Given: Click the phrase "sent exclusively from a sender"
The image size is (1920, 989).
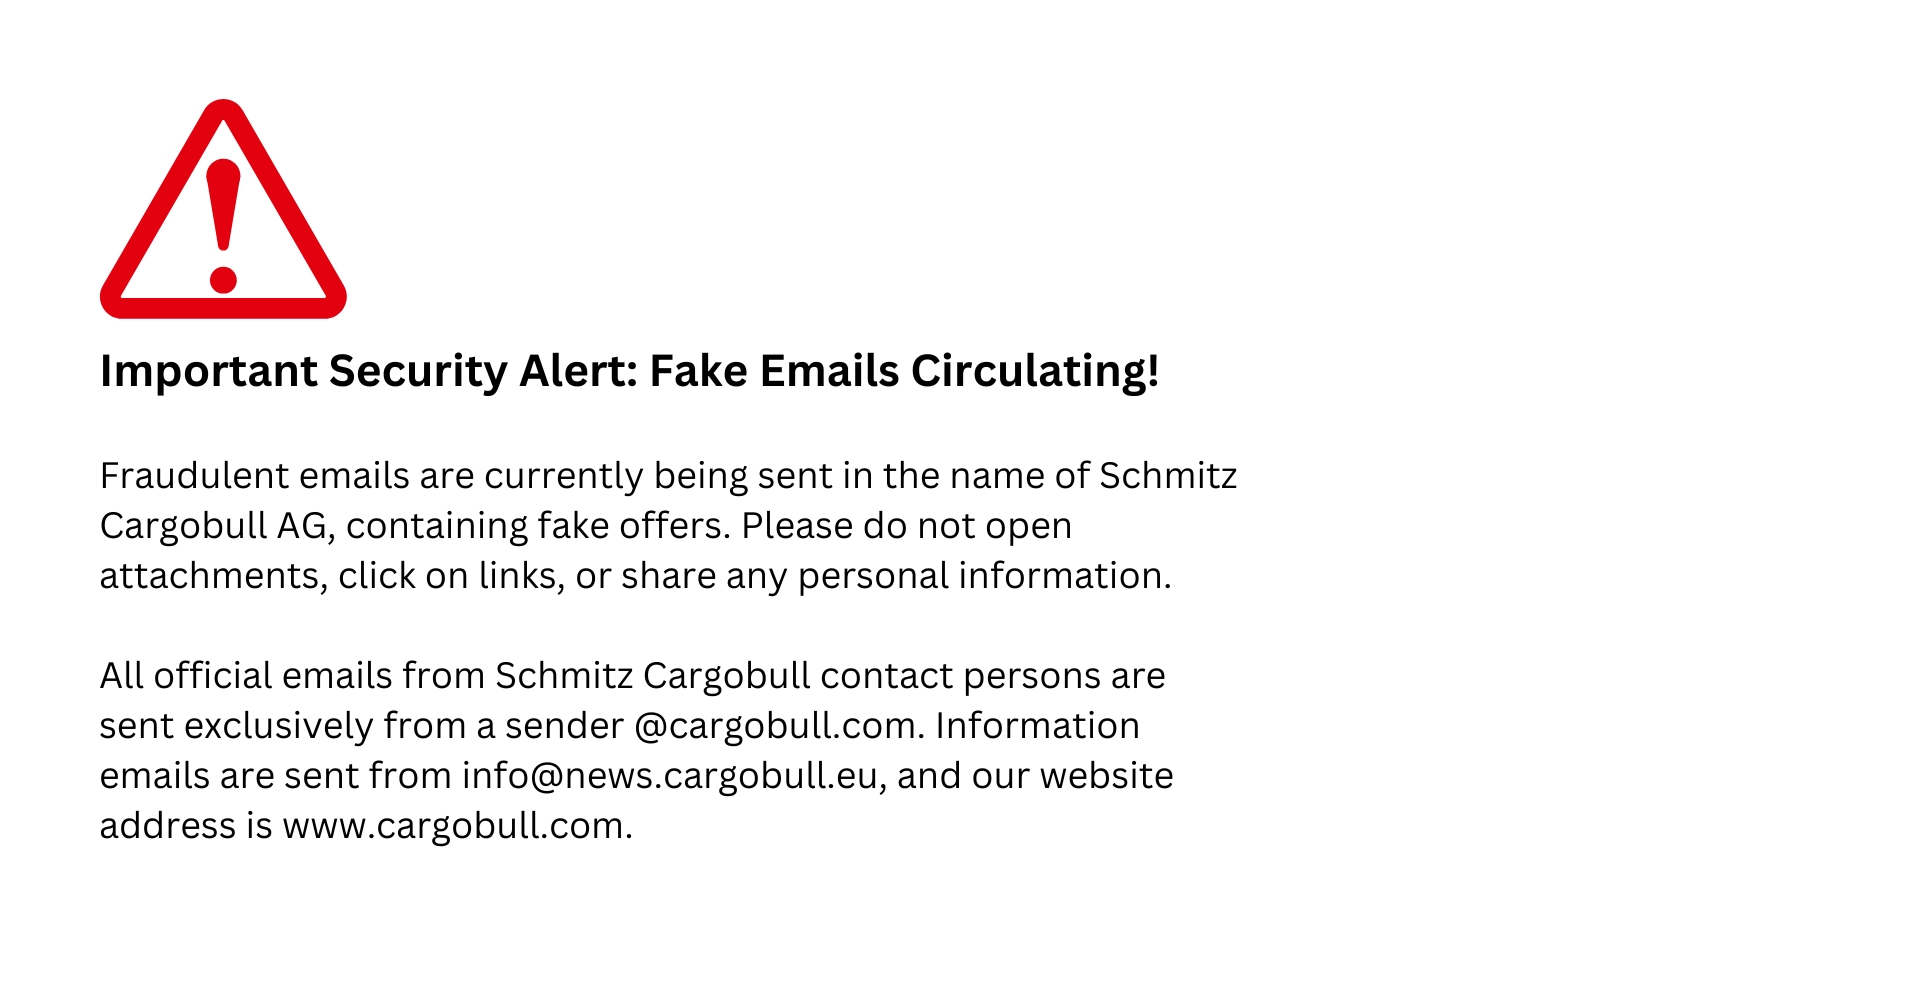Looking at the screenshot, I should [x=361, y=726].
